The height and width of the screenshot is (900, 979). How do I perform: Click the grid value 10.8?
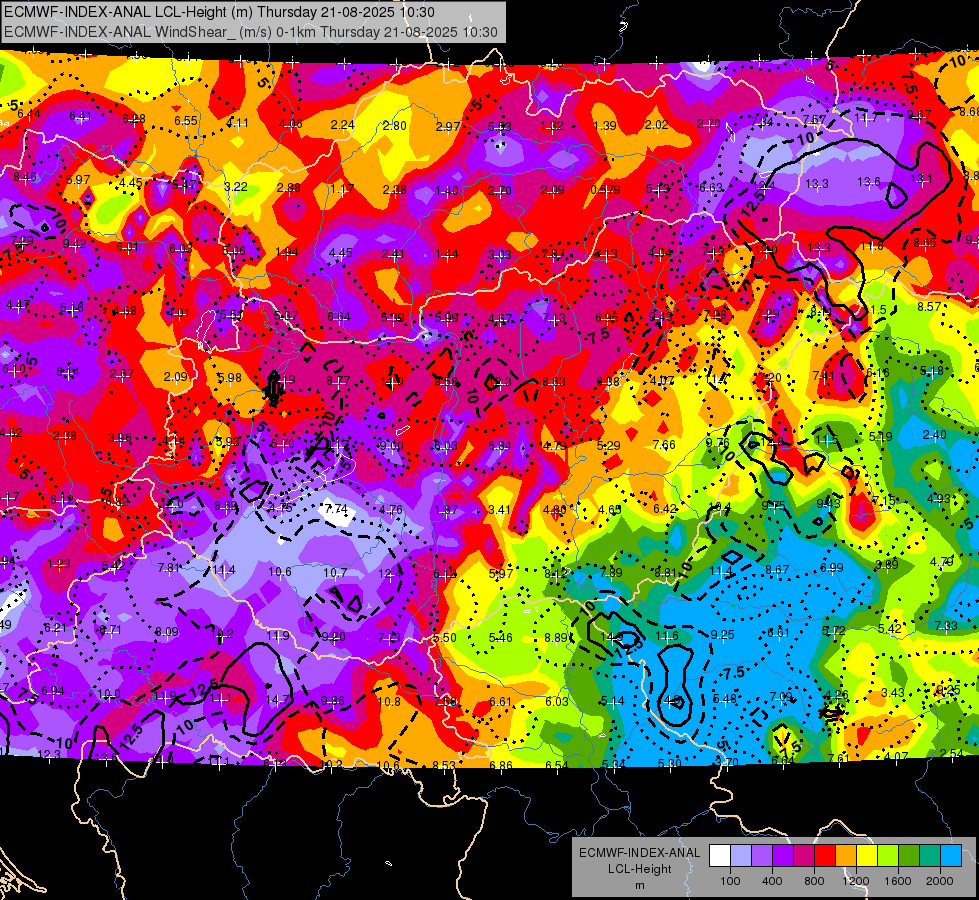(x=388, y=701)
